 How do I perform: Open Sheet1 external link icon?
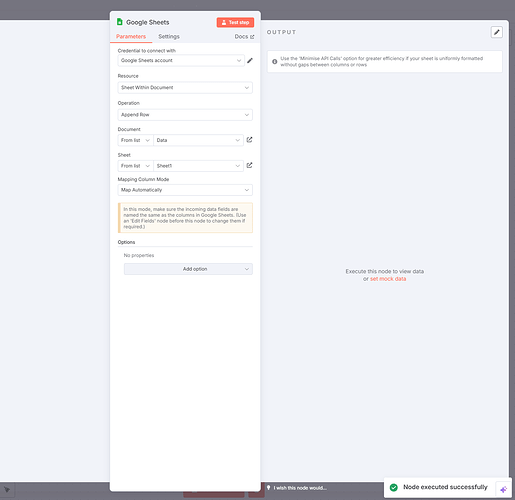coord(249,165)
